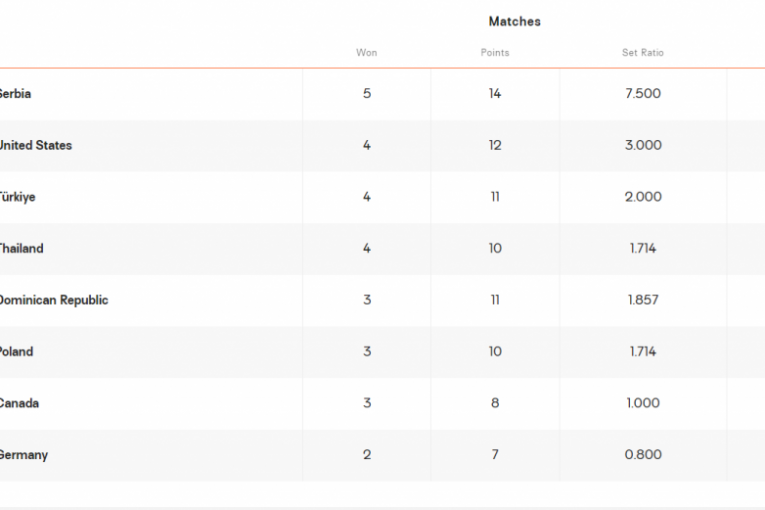
Task: Sort by the Won column header
Action: pos(367,53)
